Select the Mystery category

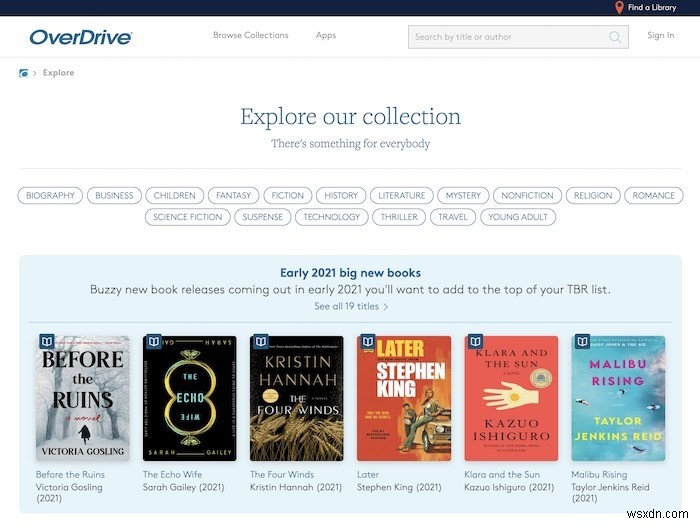(x=463, y=195)
